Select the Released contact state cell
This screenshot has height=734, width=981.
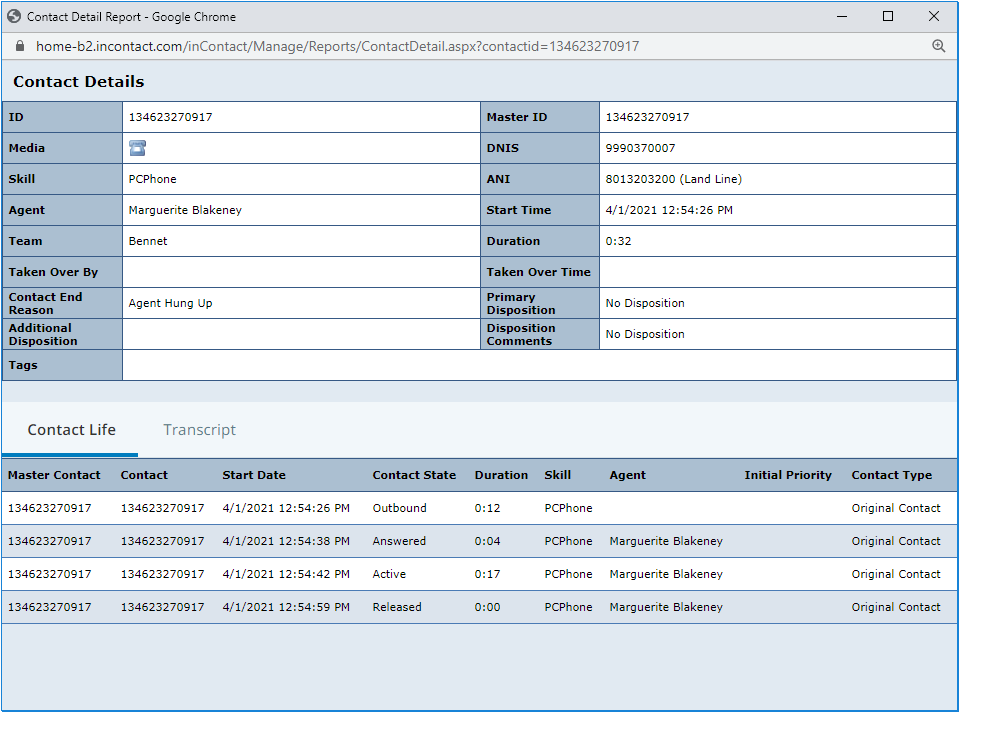click(x=397, y=607)
